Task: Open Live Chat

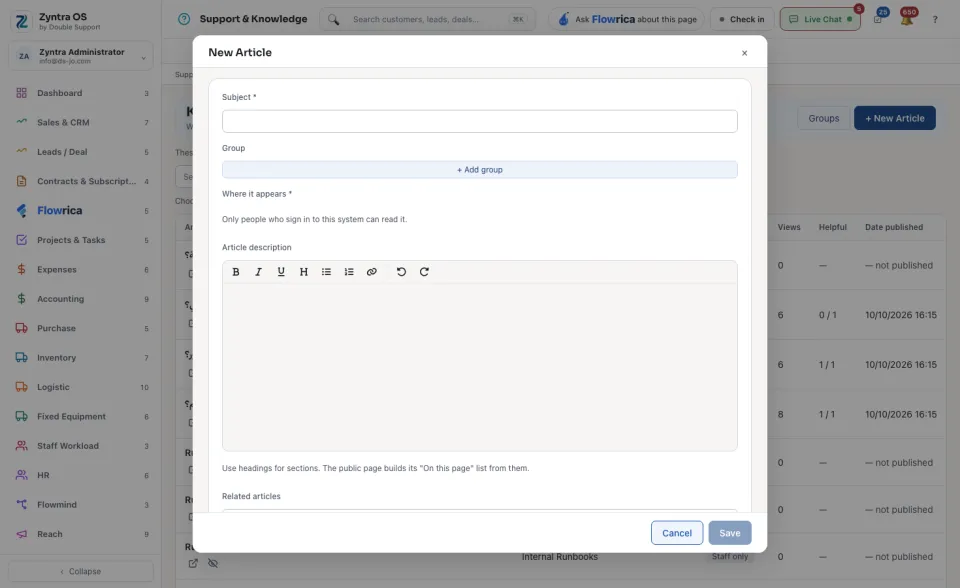Action: pyautogui.click(x=820, y=20)
